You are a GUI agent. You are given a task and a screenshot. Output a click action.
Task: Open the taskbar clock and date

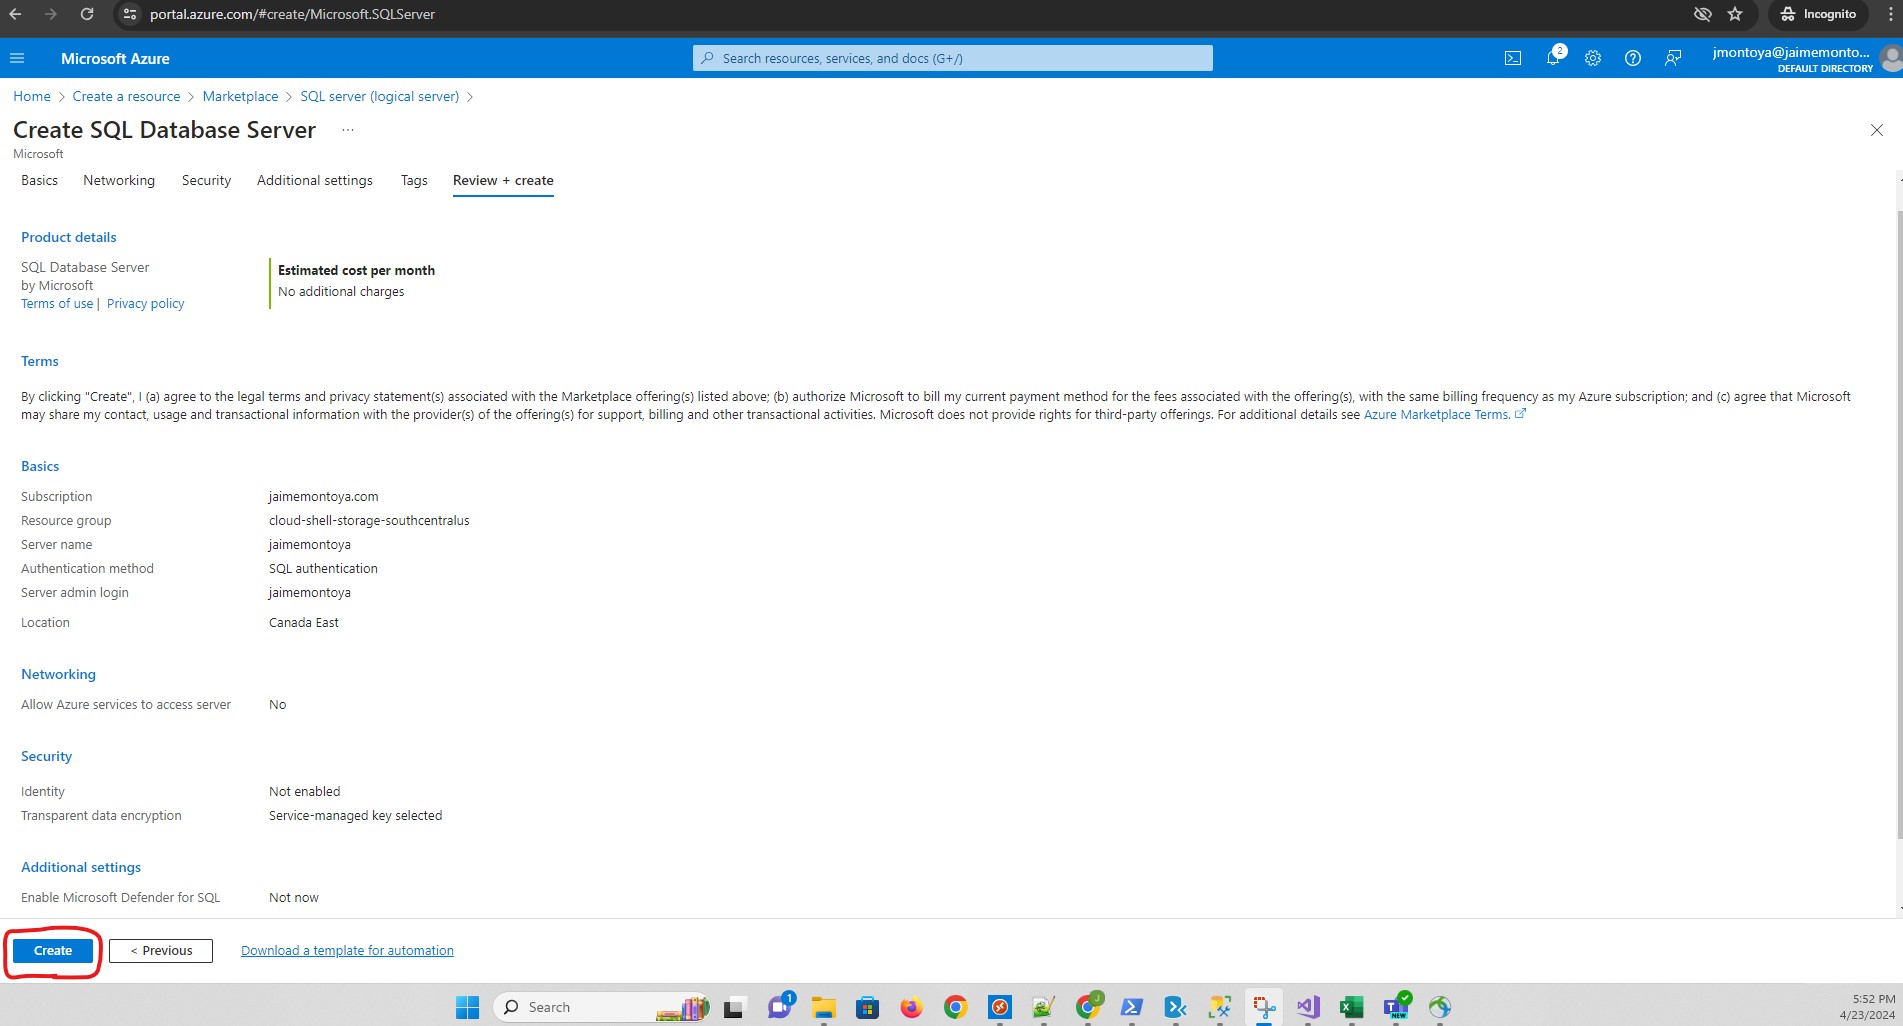[1867, 1007]
